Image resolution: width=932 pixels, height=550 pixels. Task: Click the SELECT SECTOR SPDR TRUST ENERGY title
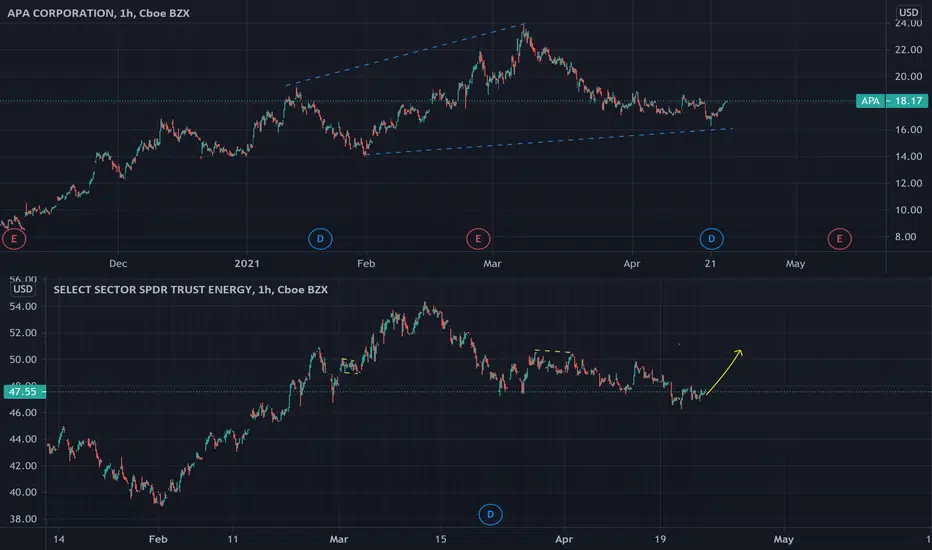pos(190,290)
